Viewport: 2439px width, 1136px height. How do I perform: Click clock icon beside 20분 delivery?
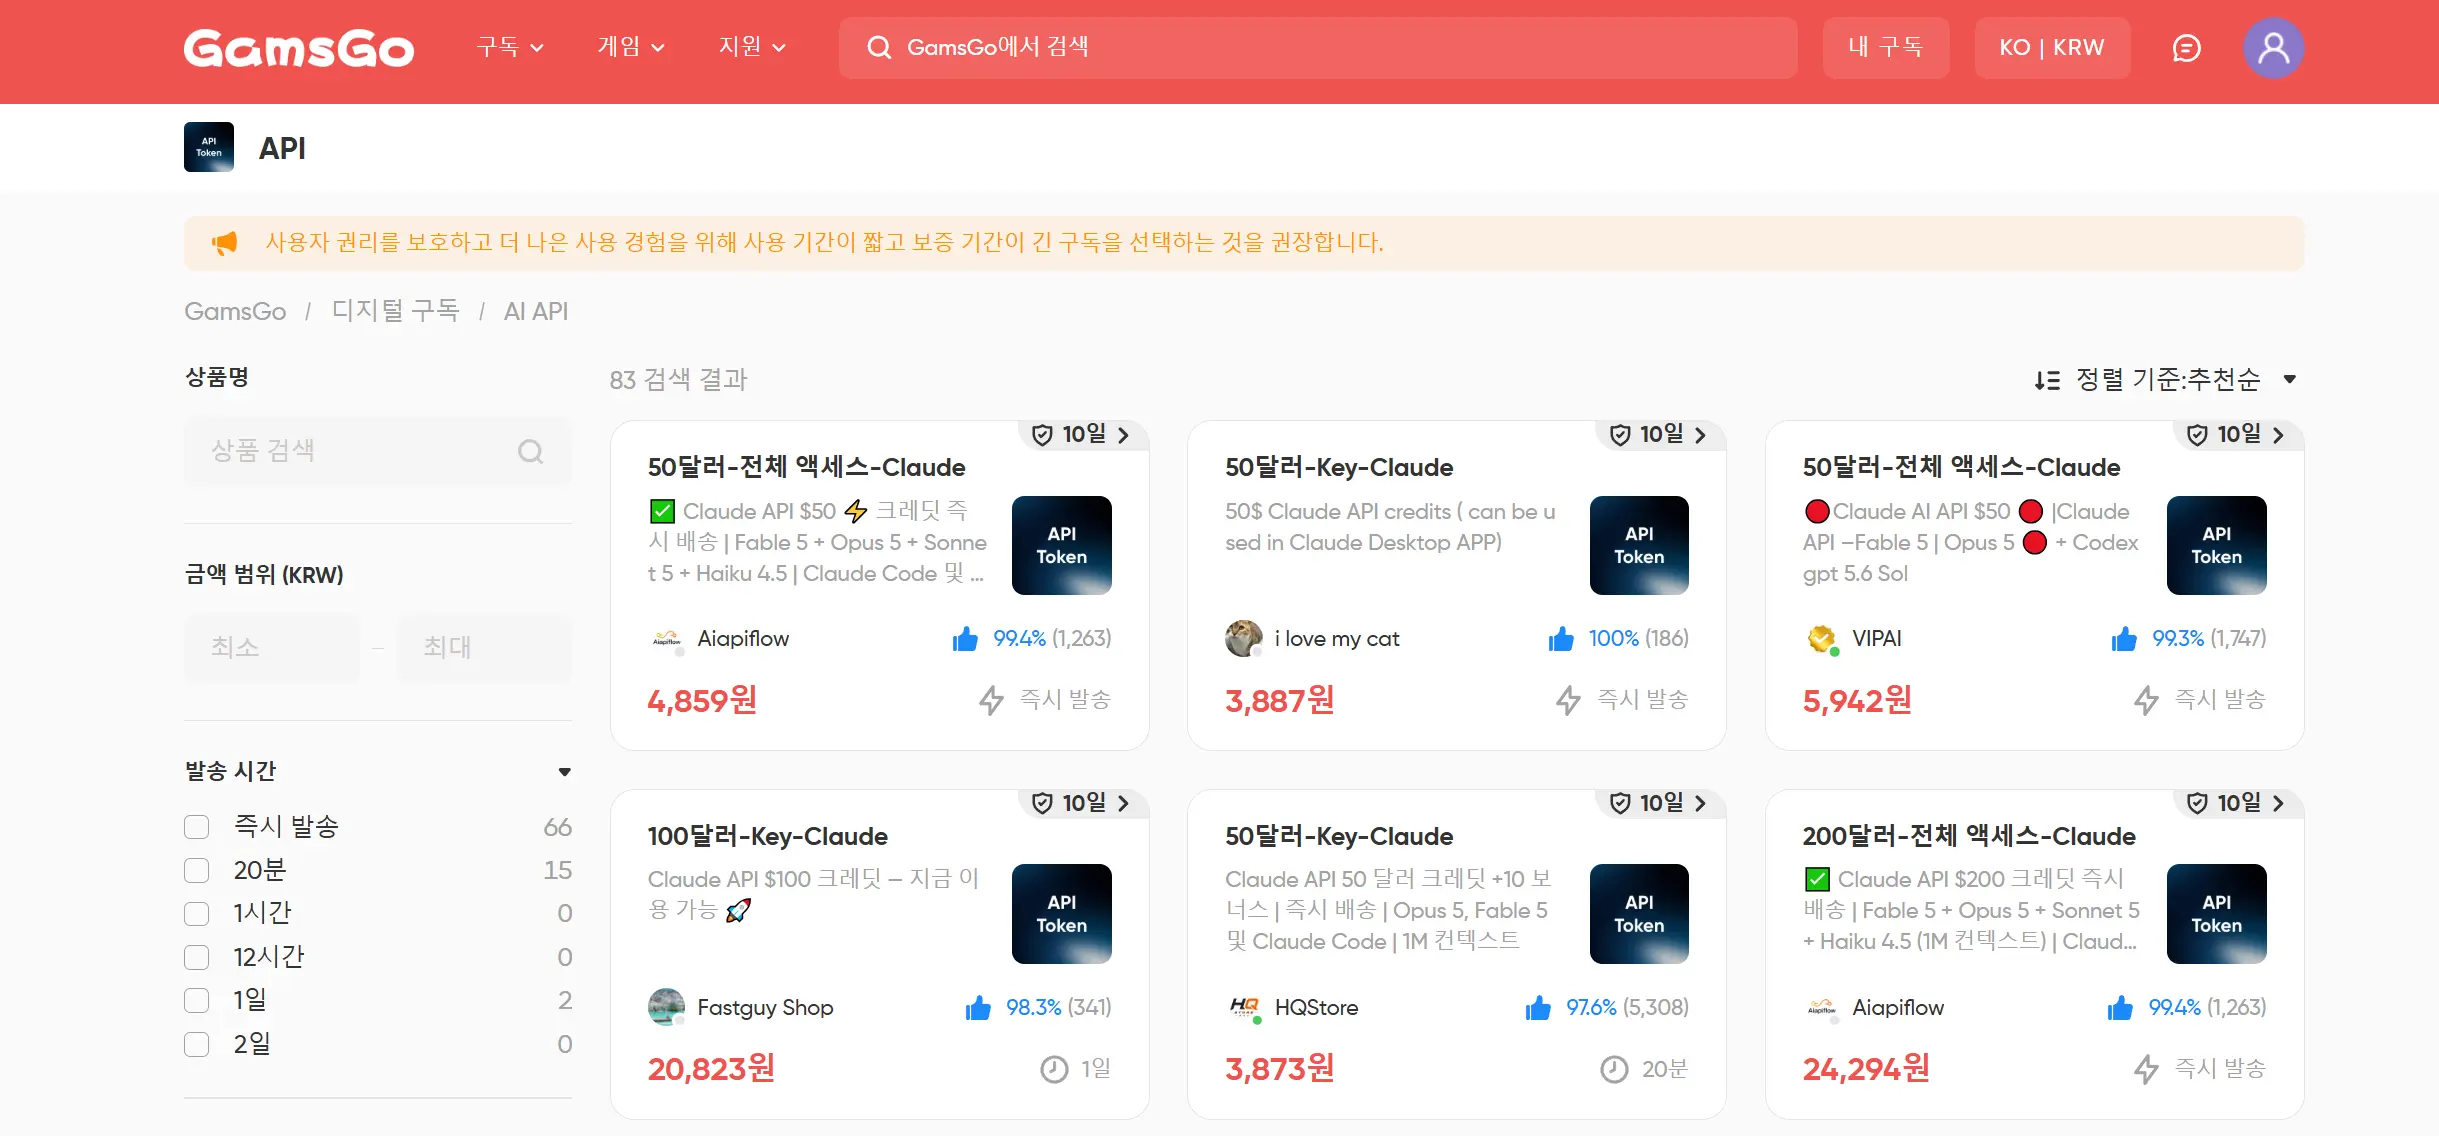coord(1614,1069)
